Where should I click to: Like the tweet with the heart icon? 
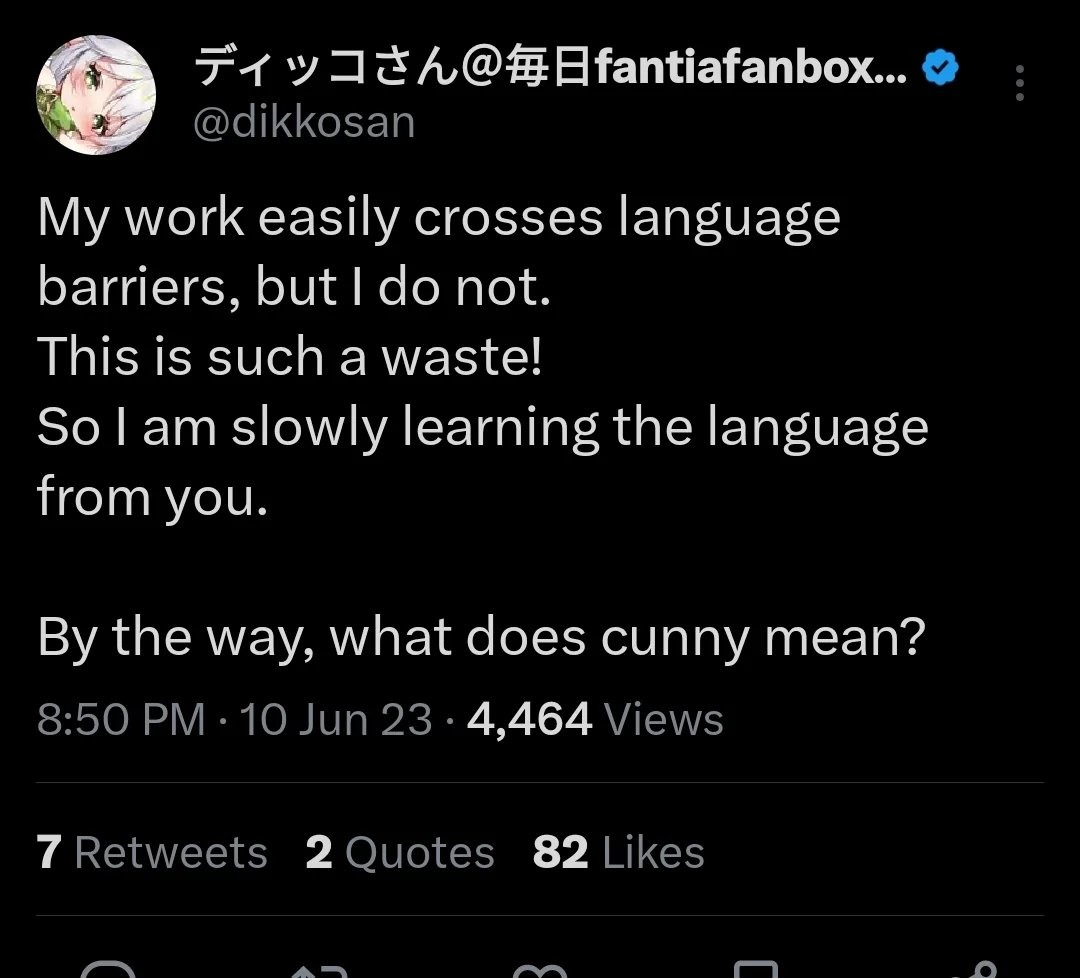point(540,970)
